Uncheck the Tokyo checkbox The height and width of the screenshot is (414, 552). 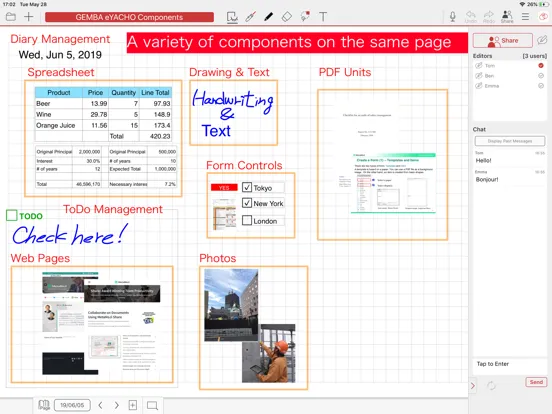pos(247,187)
